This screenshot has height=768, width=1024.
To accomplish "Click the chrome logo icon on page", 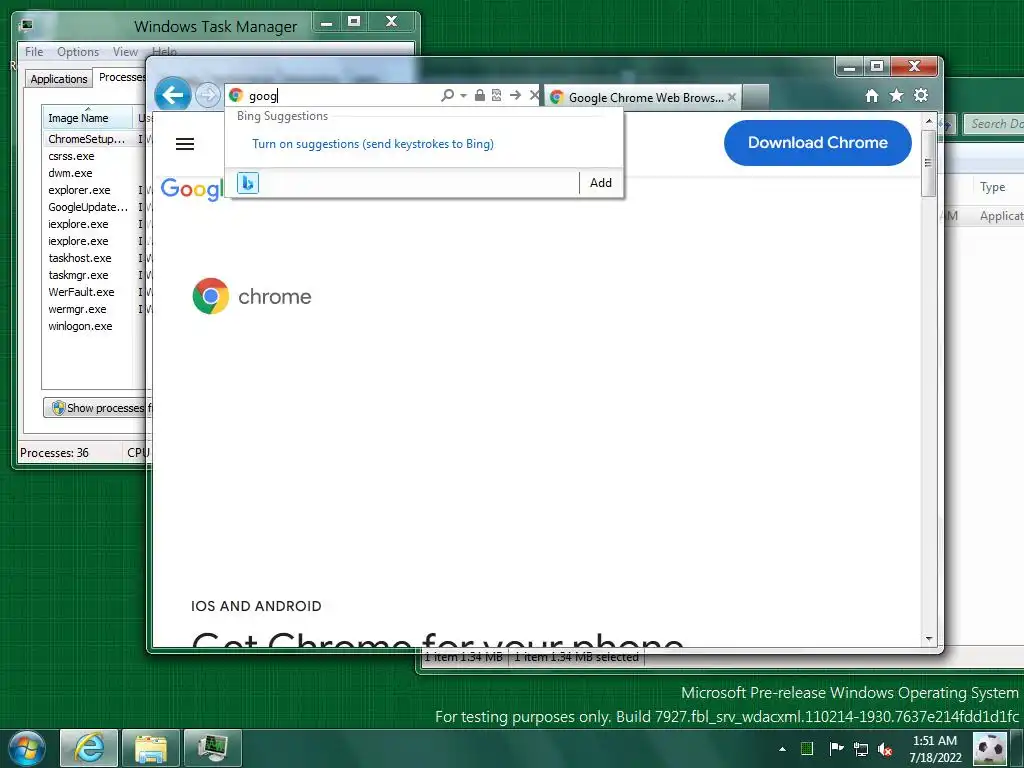I will [x=211, y=296].
